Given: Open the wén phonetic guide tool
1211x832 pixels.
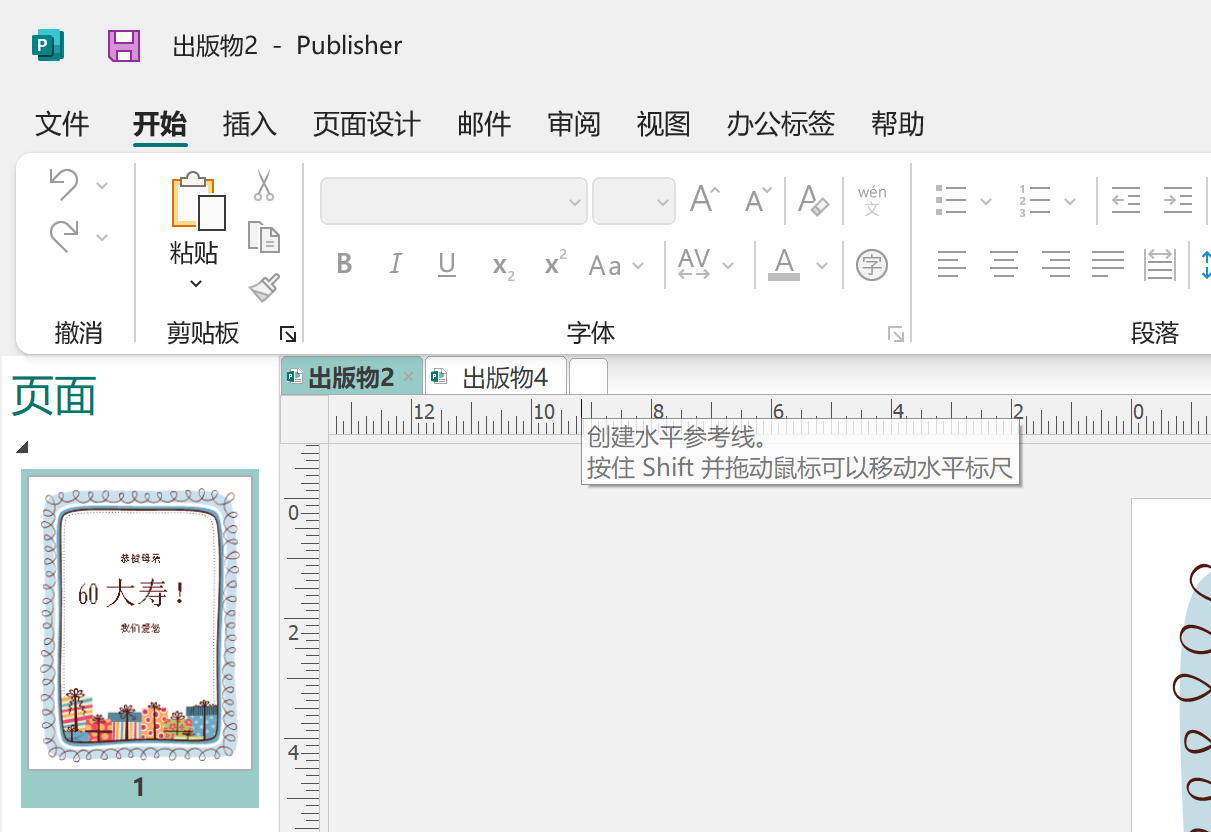Looking at the screenshot, I should (x=872, y=200).
